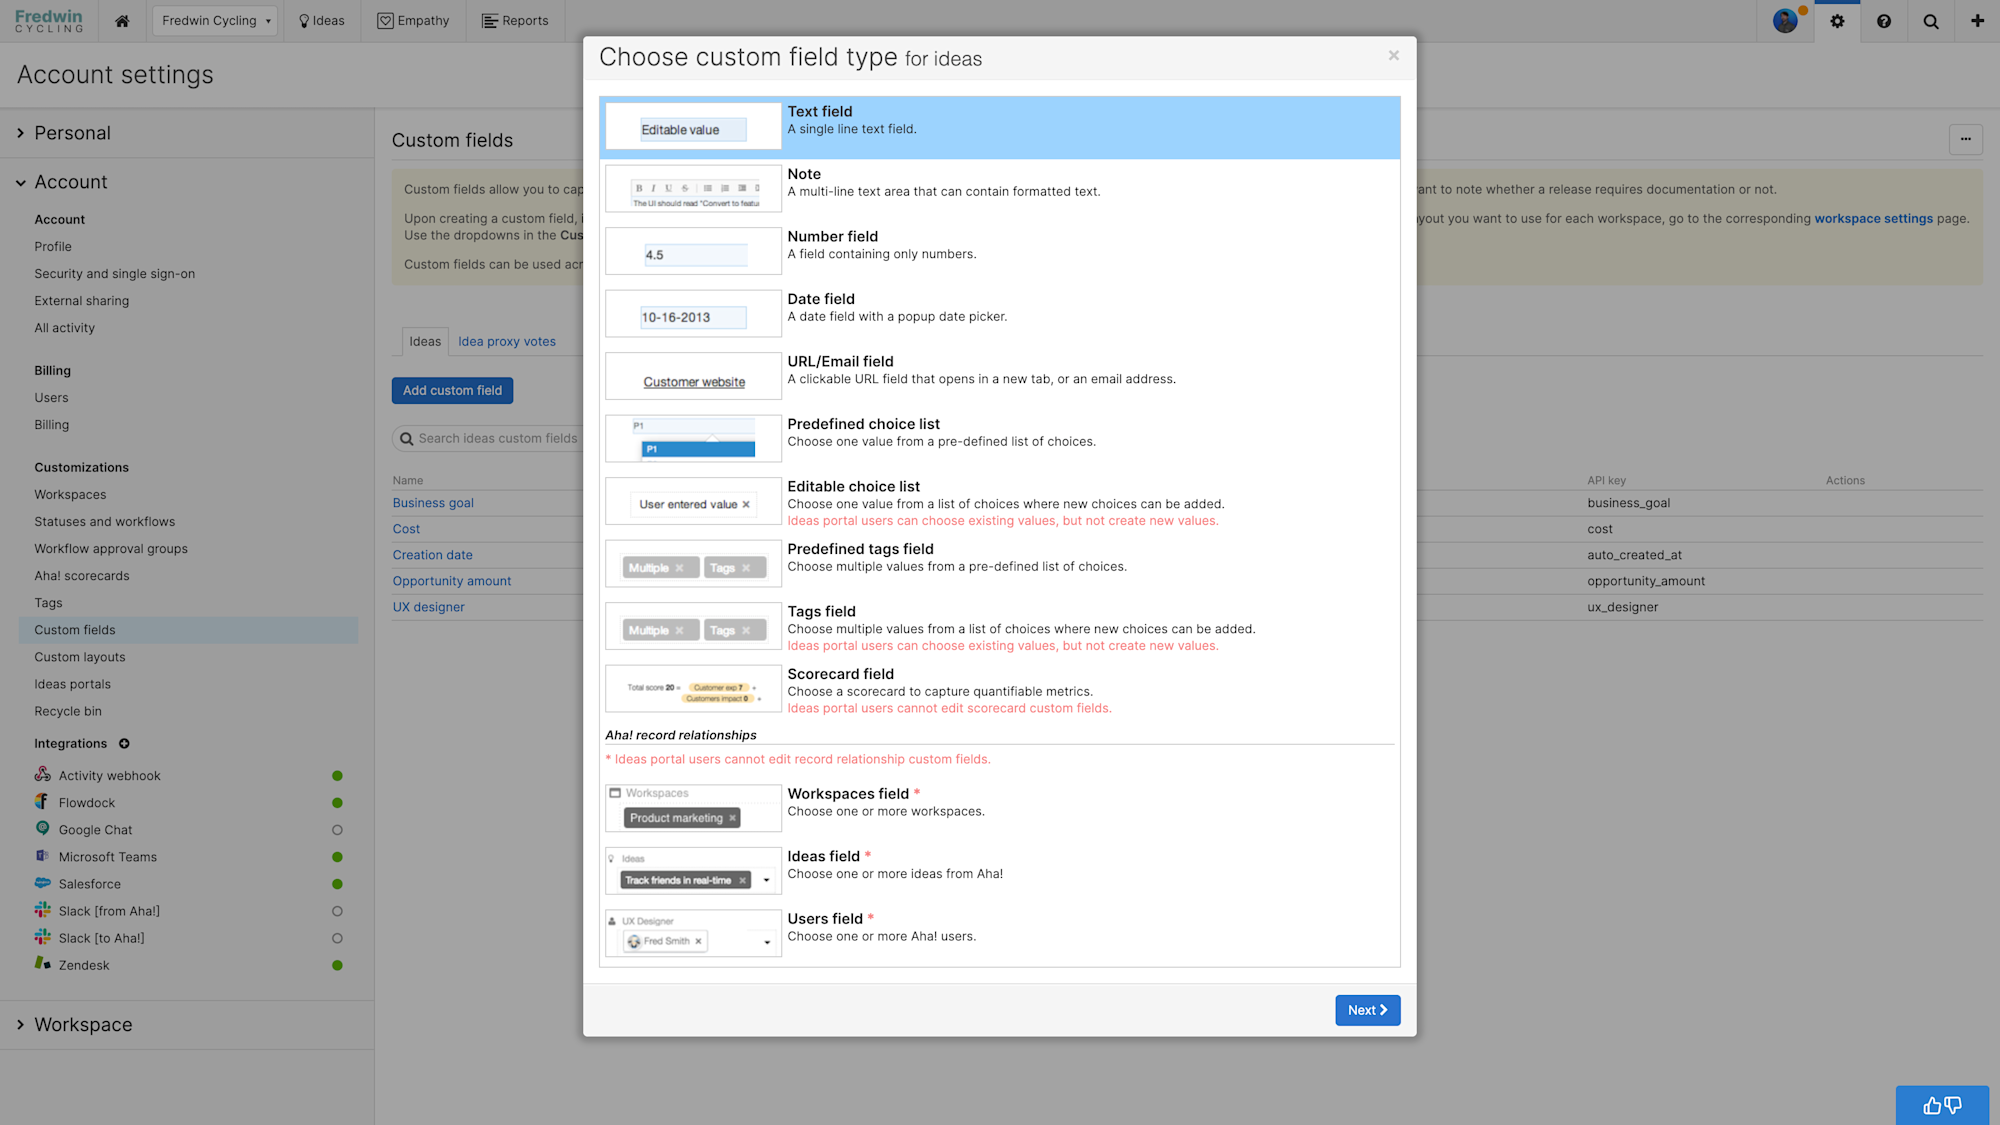2000x1125 pixels.
Task: Open the Reports menu
Action: coord(515,21)
